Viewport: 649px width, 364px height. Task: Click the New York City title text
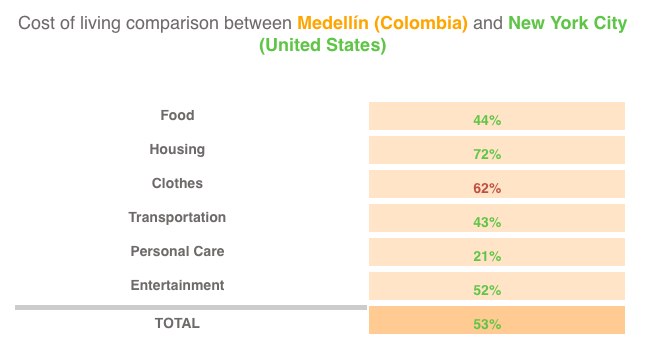point(567,23)
